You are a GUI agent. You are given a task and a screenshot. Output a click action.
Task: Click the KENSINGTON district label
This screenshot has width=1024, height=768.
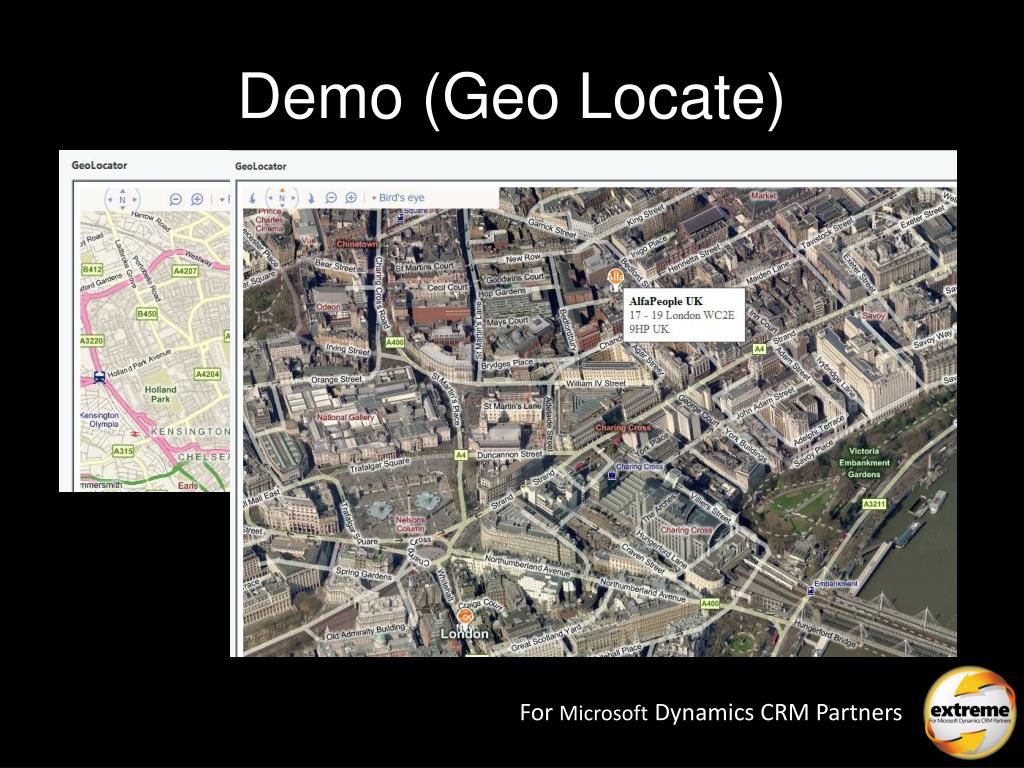coord(190,432)
